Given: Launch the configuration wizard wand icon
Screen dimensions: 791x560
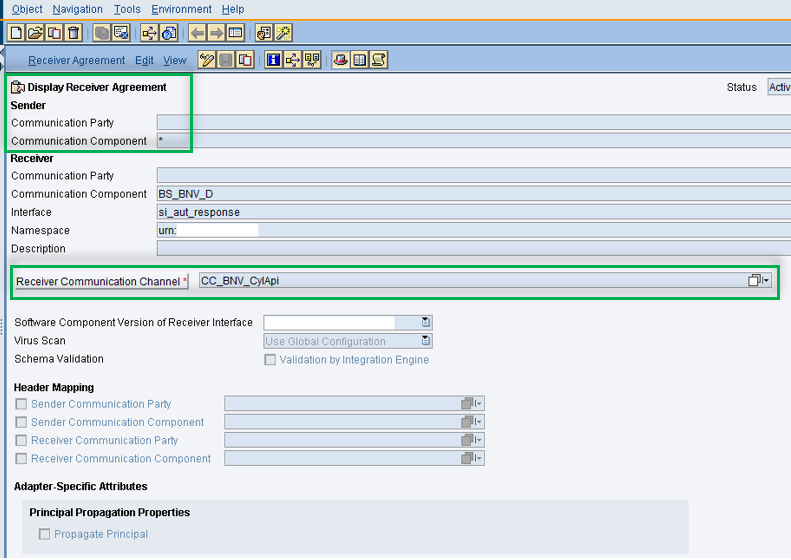Looking at the screenshot, I should pos(283,33).
